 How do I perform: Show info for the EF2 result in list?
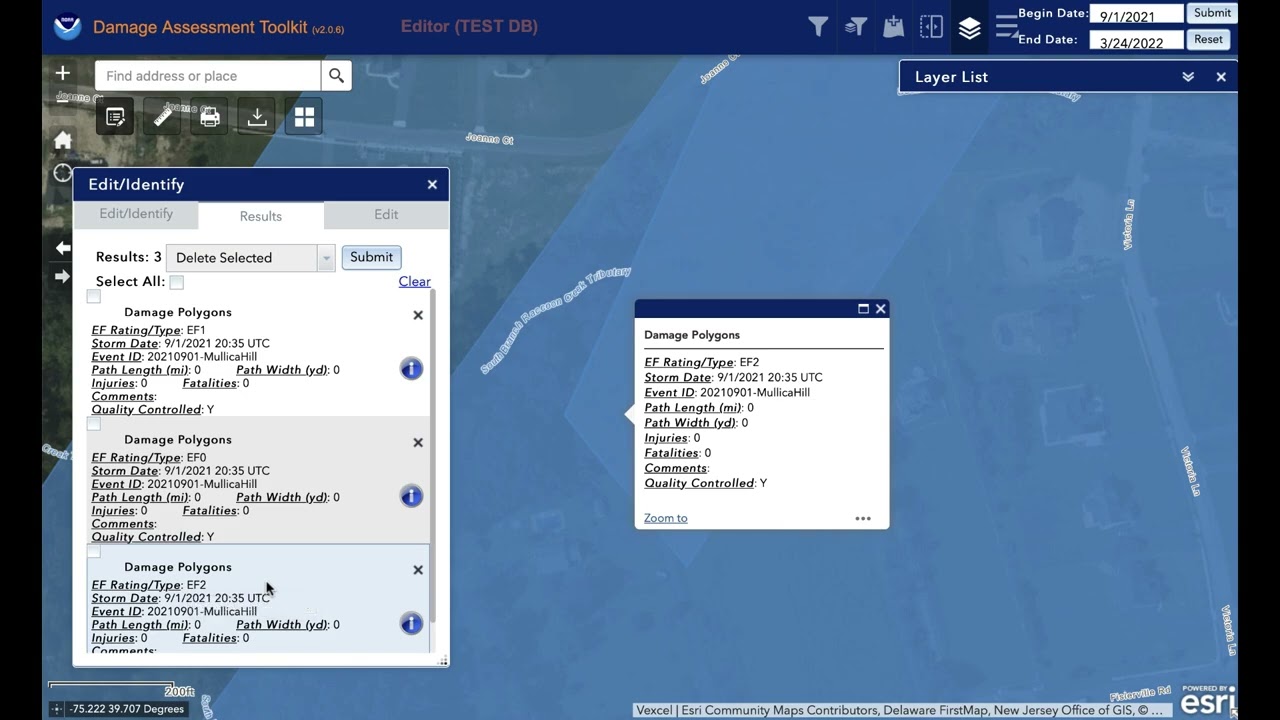[411, 623]
